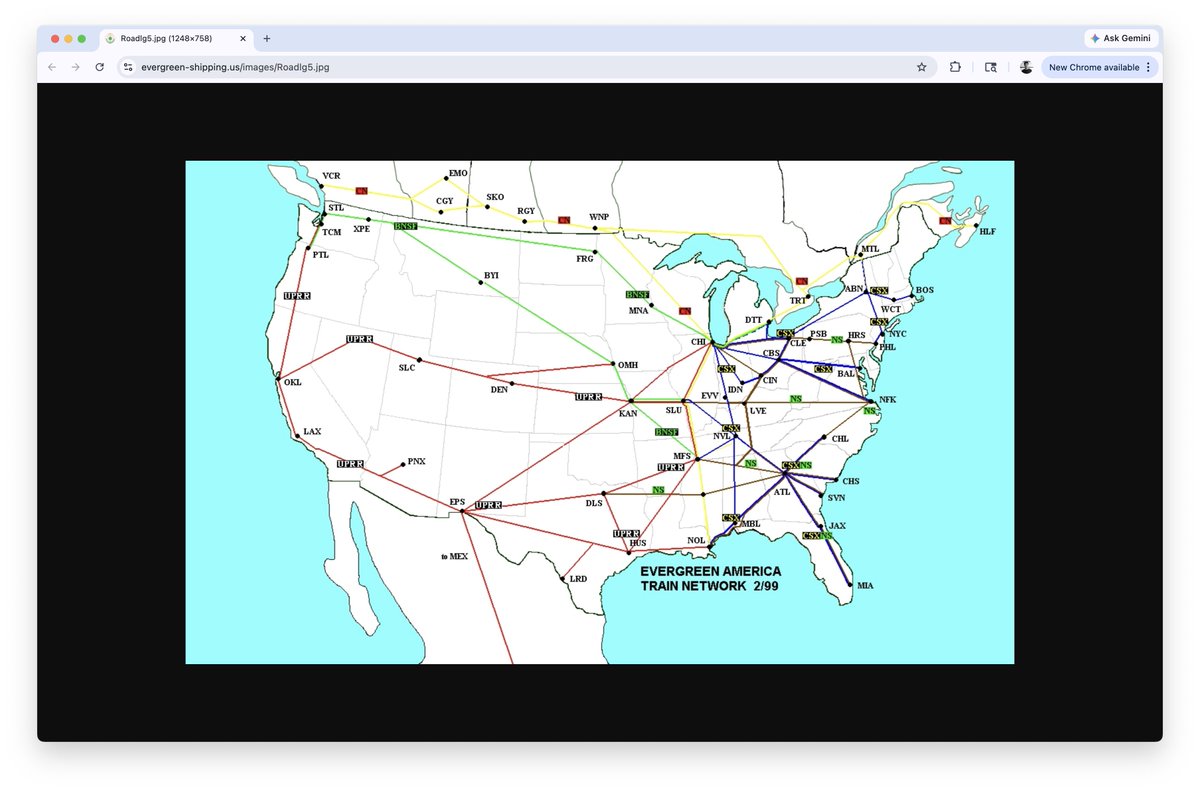Click the BYI station label
Image resolution: width=1200 pixels, height=791 pixels.
coord(491,275)
